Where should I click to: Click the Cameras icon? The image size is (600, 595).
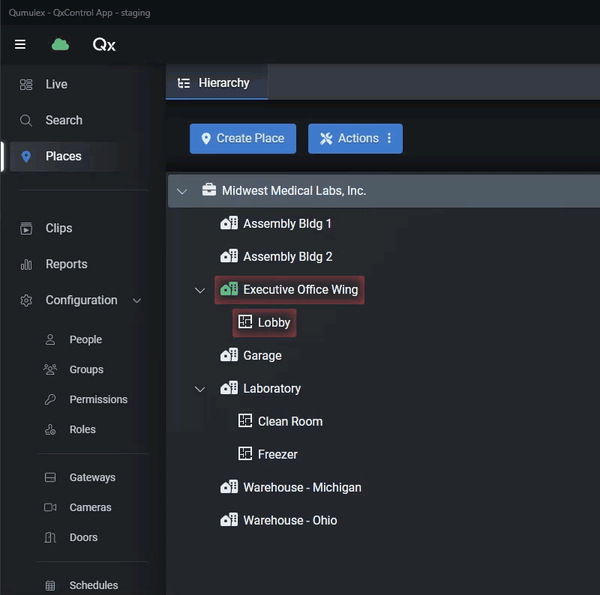point(50,507)
